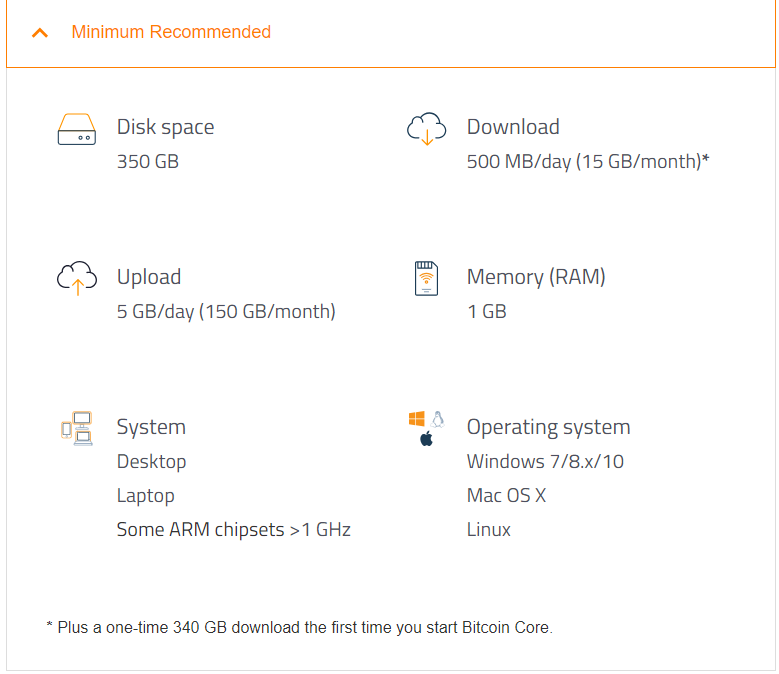The width and height of the screenshot is (779, 674).
Task: Click the memory card RAM icon
Action: (x=426, y=278)
